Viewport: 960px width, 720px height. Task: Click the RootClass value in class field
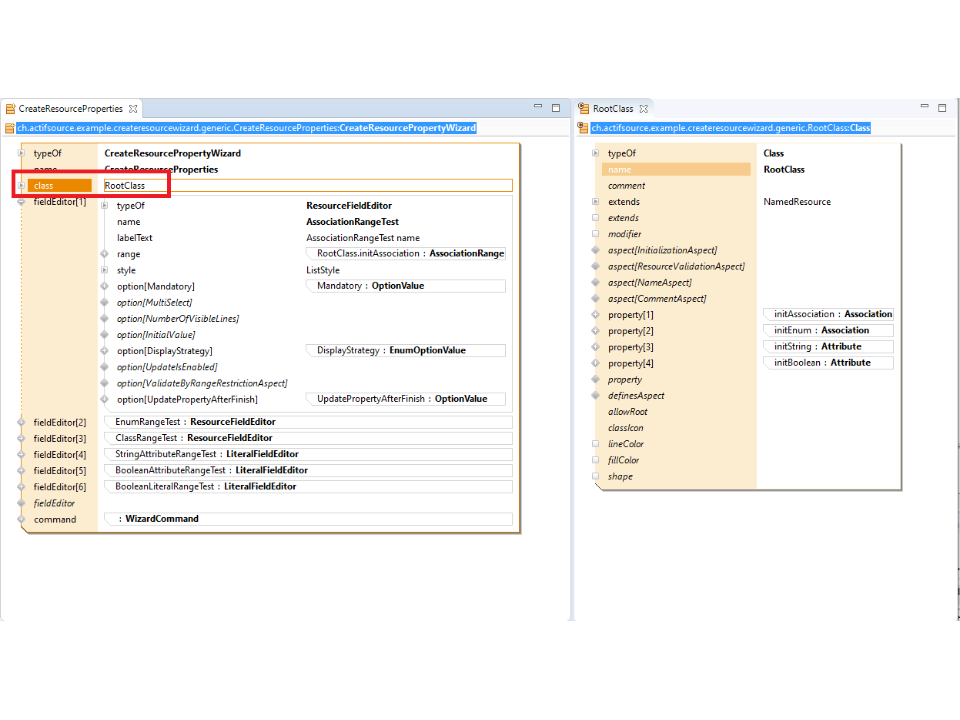[x=125, y=186]
